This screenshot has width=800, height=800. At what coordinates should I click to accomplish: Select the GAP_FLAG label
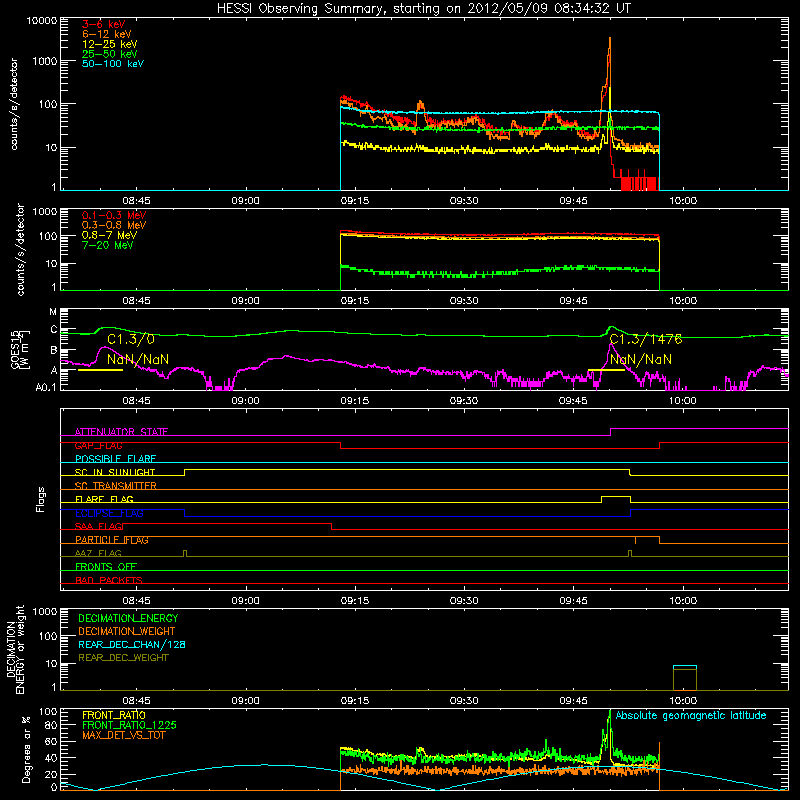tap(98, 445)
